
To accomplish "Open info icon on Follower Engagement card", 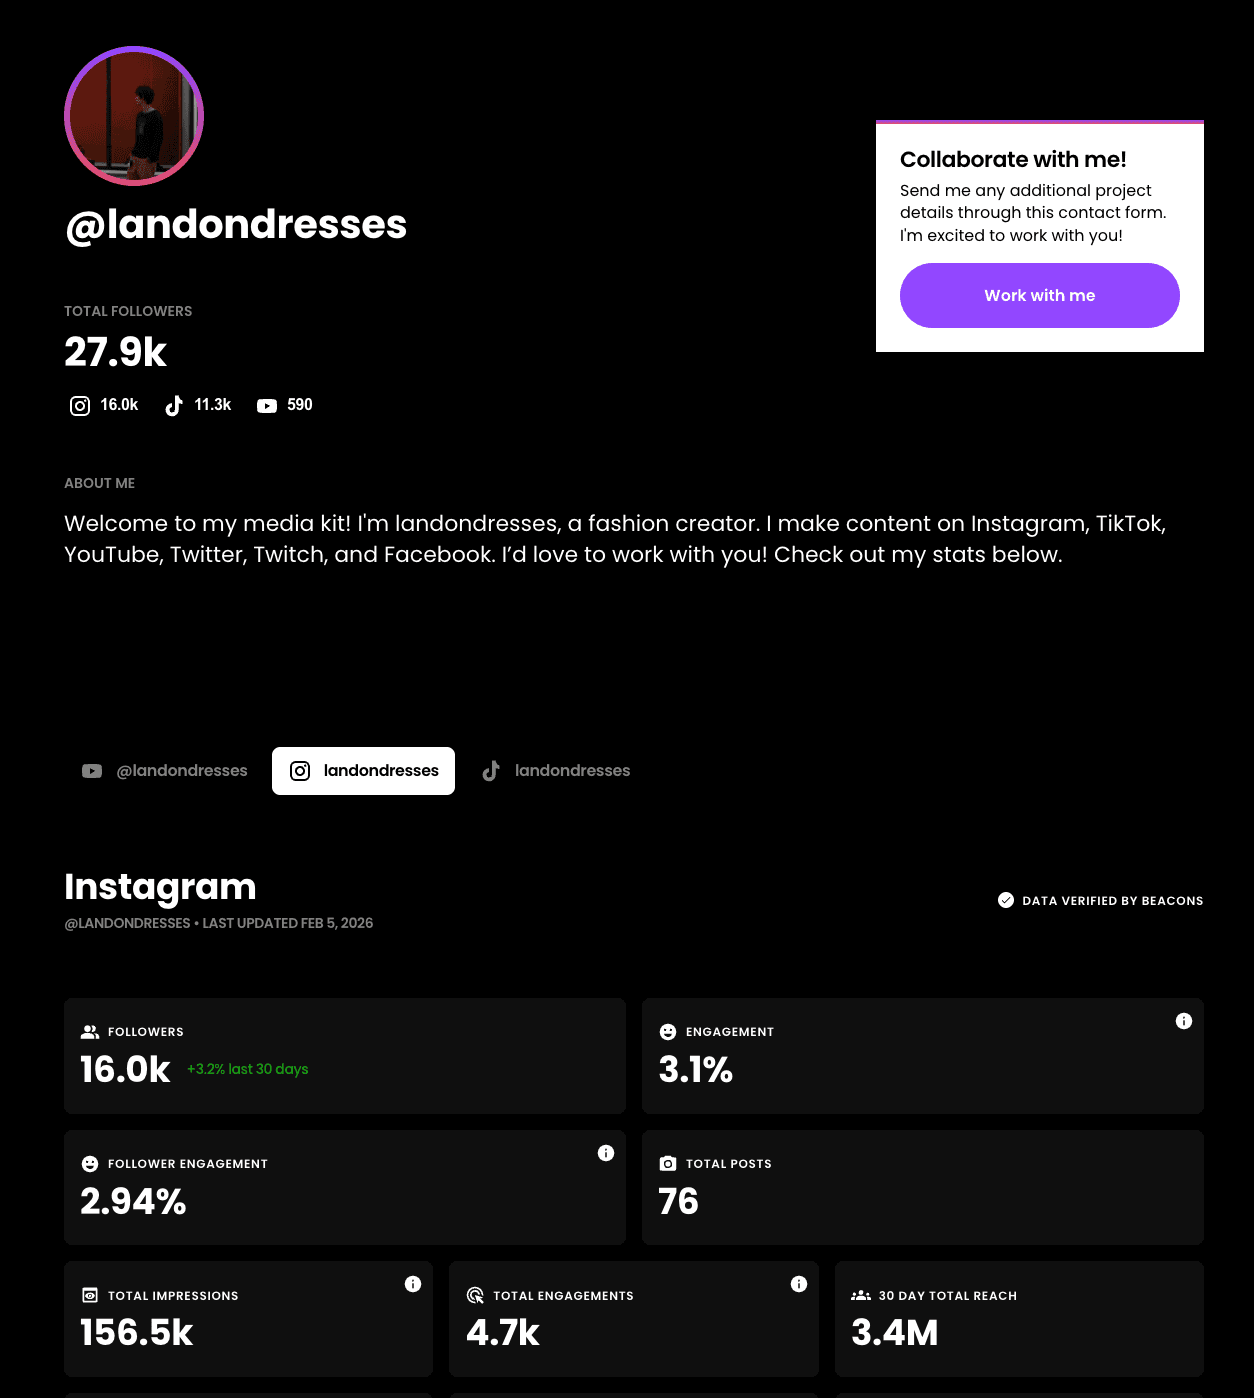I will coord(606,1153).
